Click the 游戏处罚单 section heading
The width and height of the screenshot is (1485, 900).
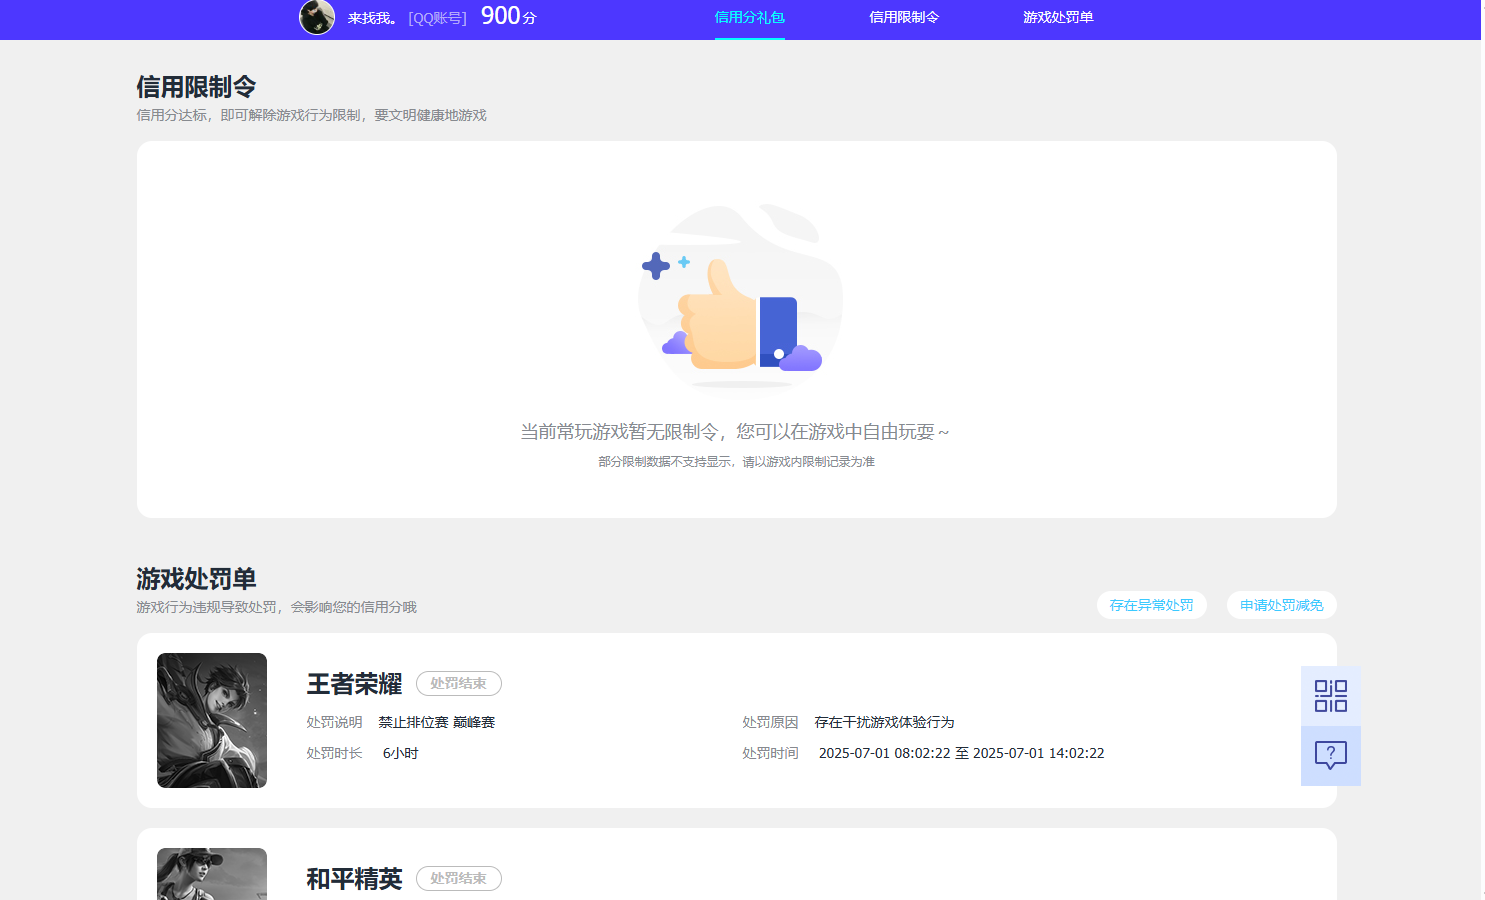[196, 579]
